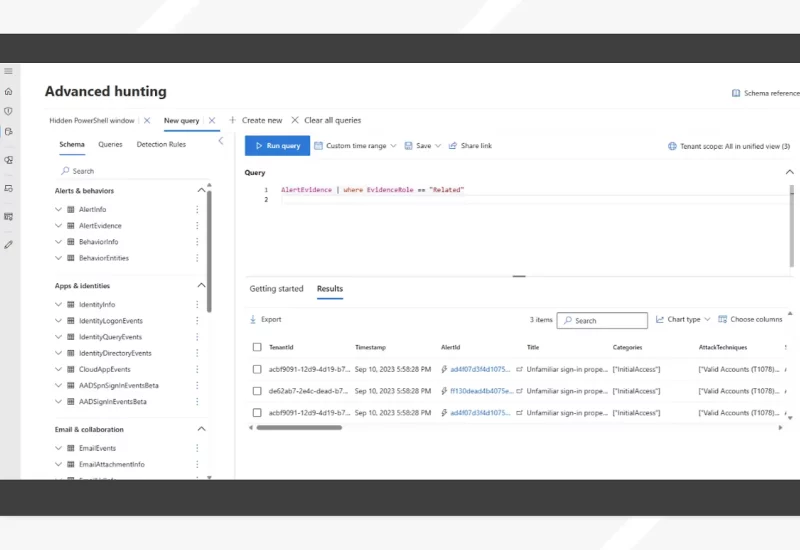This screenshot has width=800, height=550.
Task: Switch to Results tab
Action: 330,289
